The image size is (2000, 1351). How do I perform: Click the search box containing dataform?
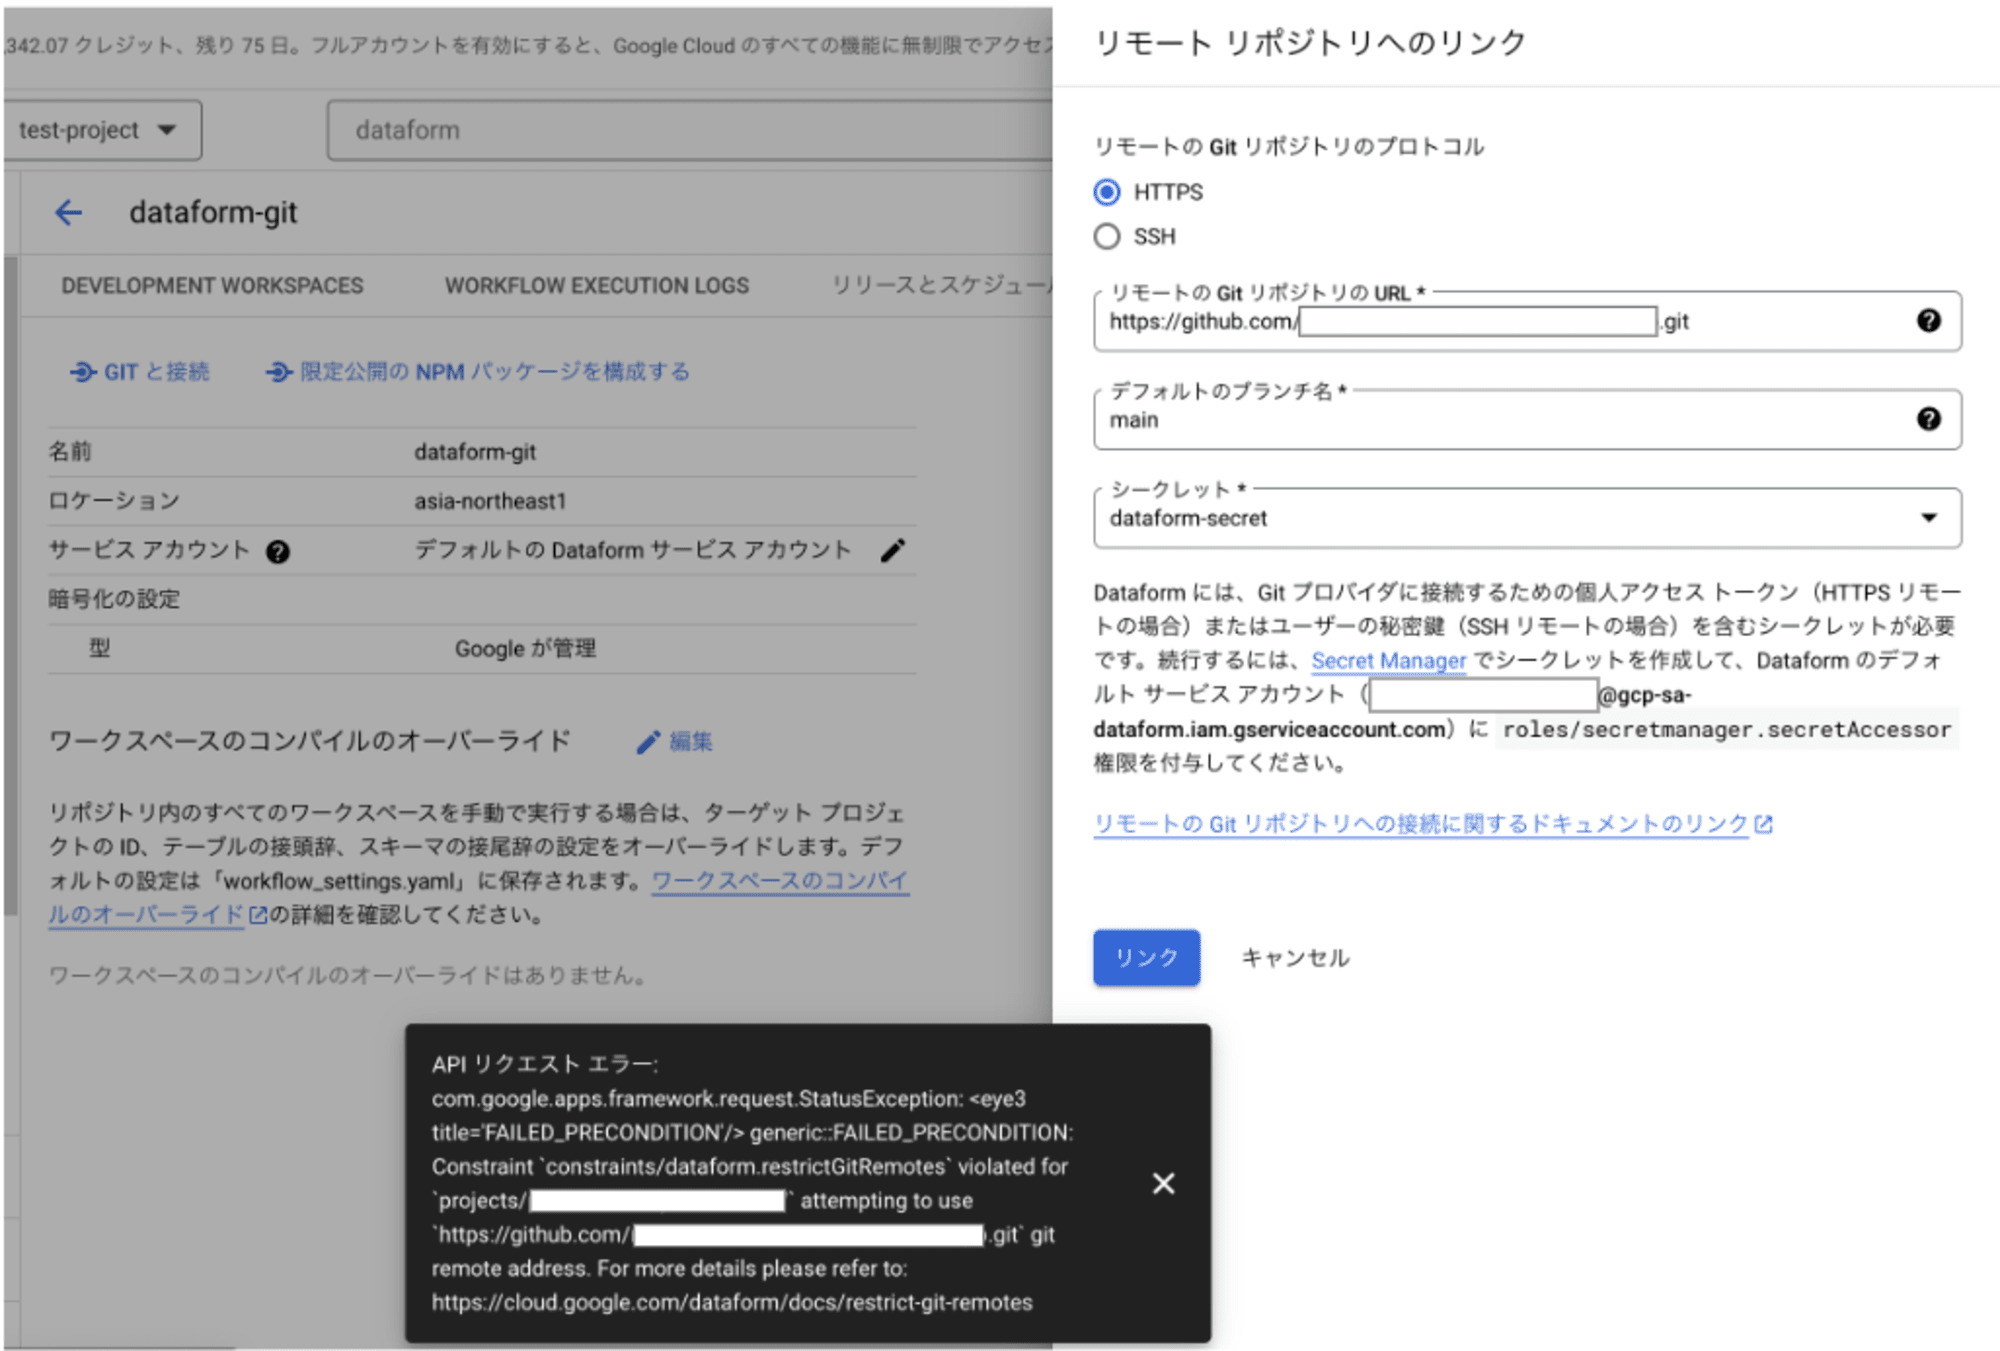690,130
